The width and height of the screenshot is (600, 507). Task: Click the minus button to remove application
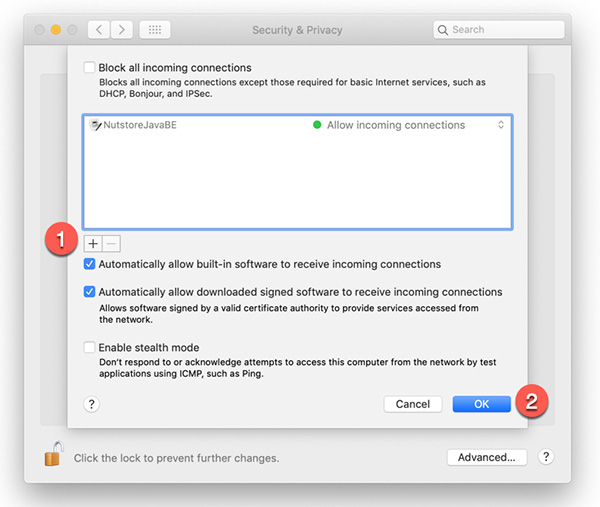[111, 243]
